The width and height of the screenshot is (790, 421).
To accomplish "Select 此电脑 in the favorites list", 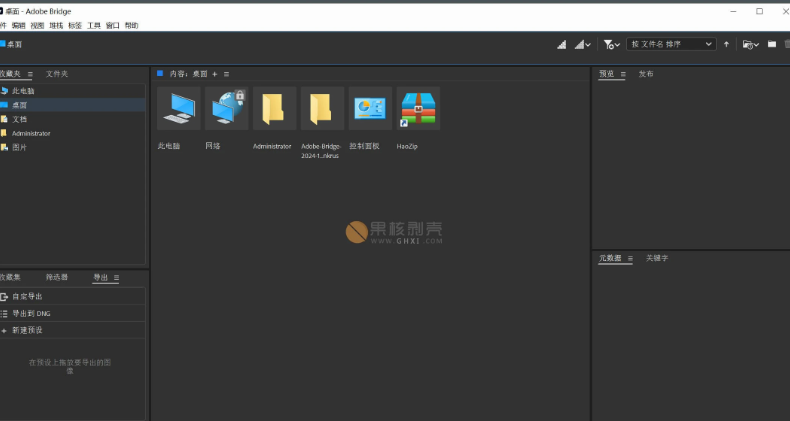I will (x=73, y=91).
